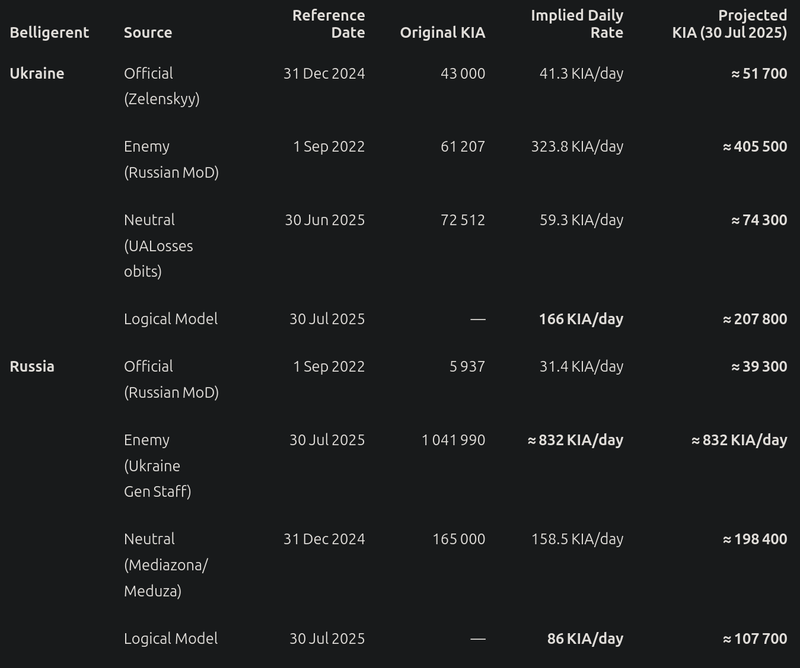Click the Reference Date column header
800x668 pixels.
click(x=329, y=24)
